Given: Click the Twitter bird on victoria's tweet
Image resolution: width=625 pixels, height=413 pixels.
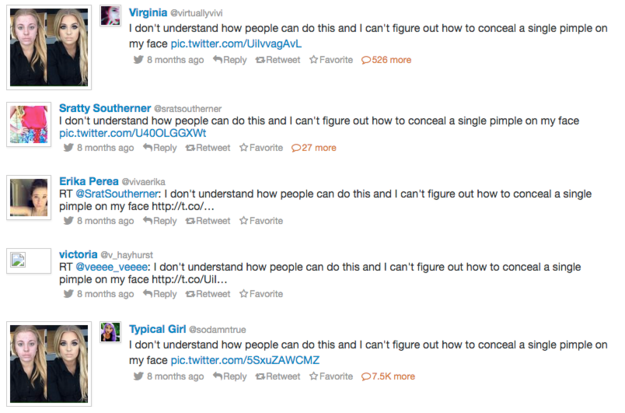Looking at the screenshot, I should click(69, 294).
